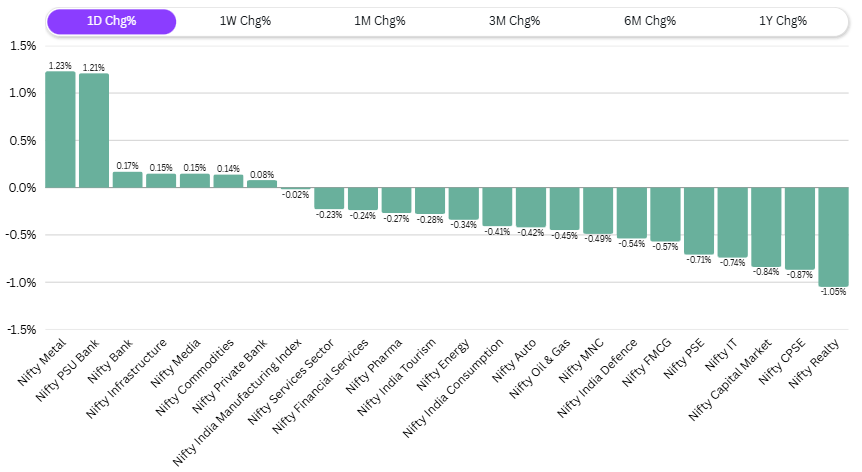Screen dimensions: 862x472
Task: Click the Nifty Oil & Gas bar
Action: [x=564, y=208]
